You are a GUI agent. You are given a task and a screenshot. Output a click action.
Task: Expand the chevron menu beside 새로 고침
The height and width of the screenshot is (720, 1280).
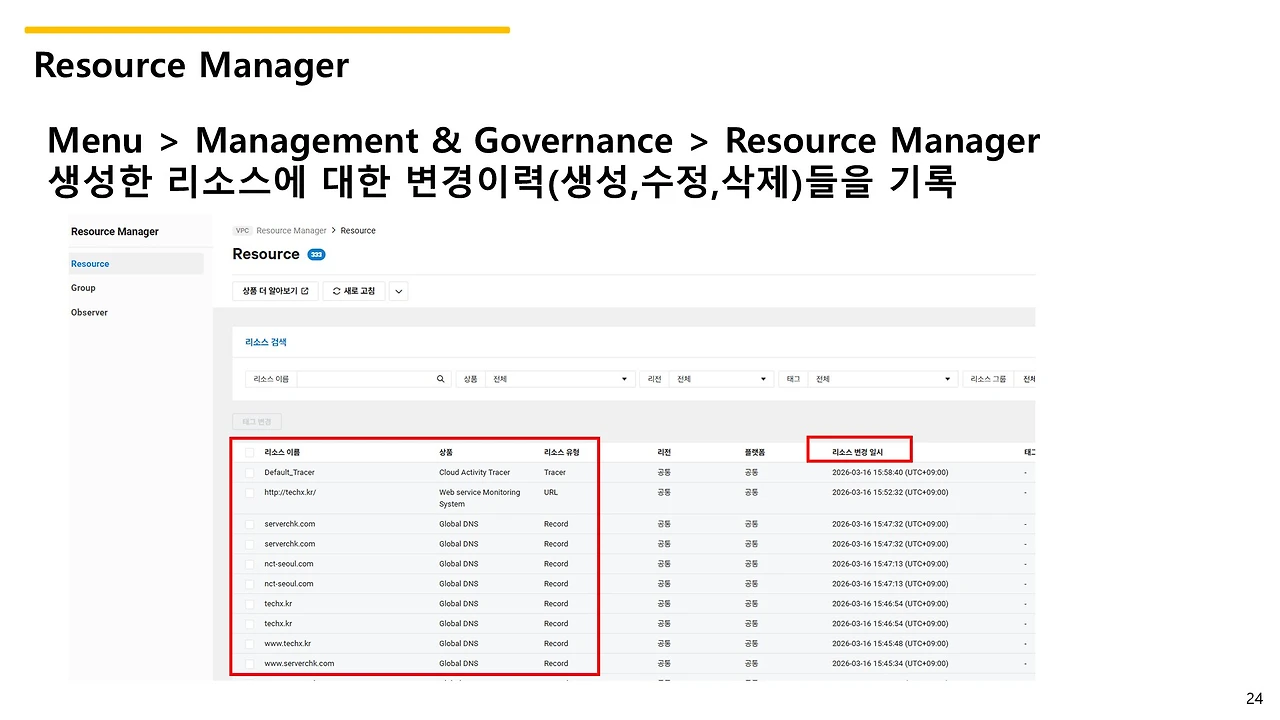[x=398, y=291]
